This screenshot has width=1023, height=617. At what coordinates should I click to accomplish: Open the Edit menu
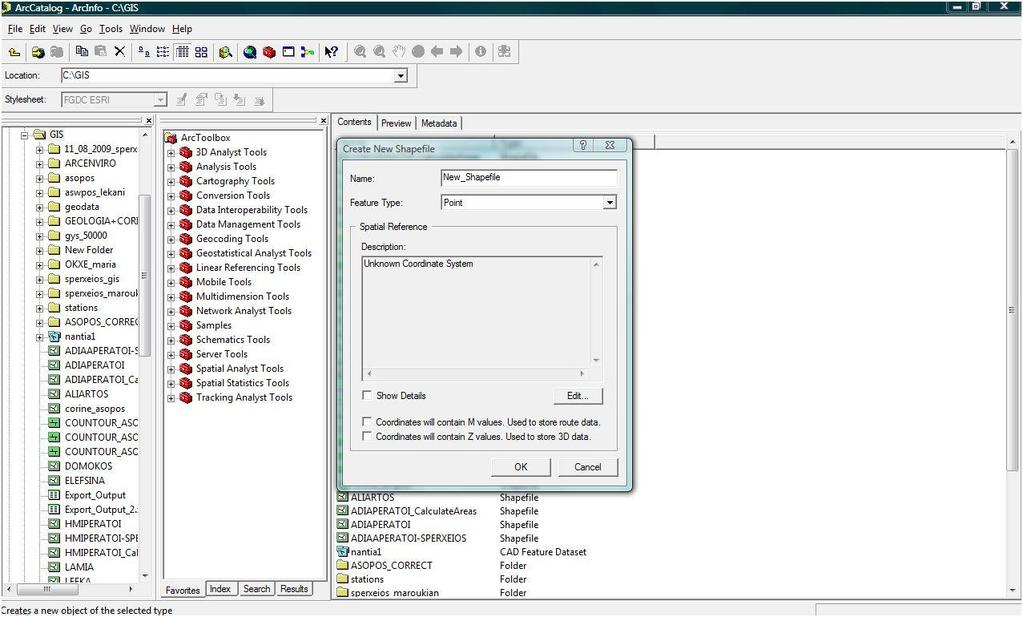(x=37, y=29)
